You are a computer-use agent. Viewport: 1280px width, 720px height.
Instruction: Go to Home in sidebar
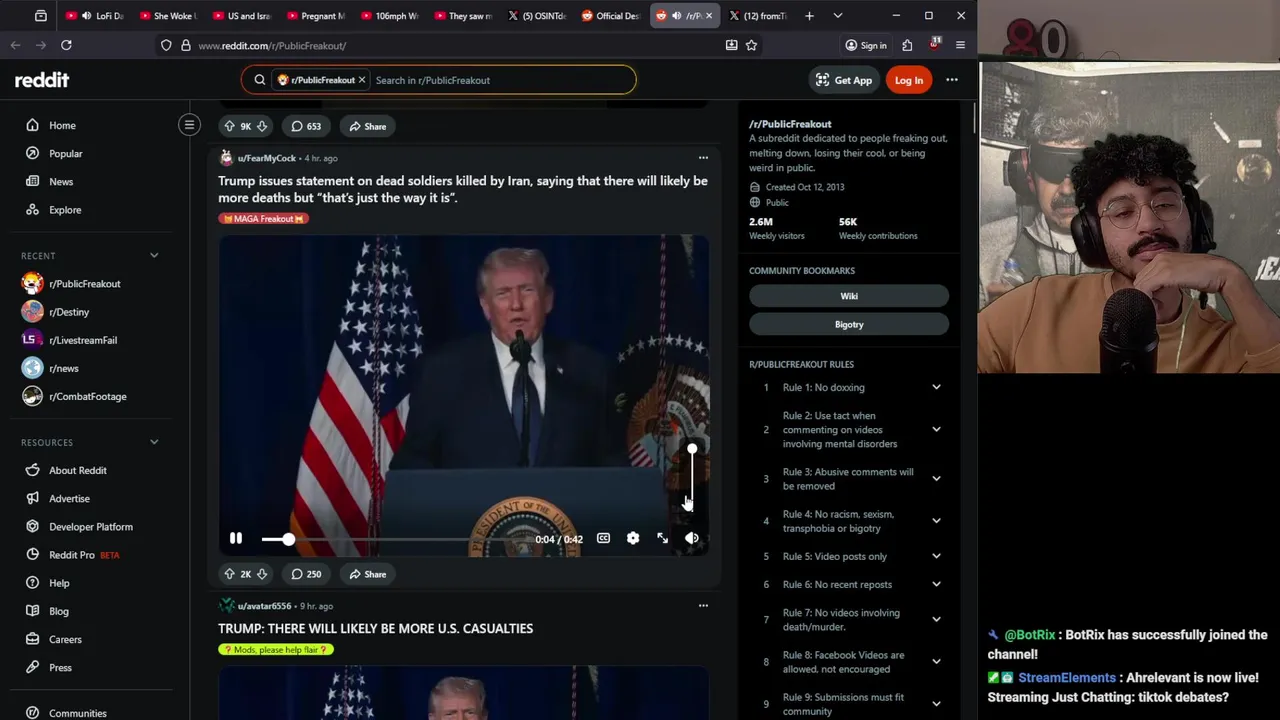(x=62, y=125)
